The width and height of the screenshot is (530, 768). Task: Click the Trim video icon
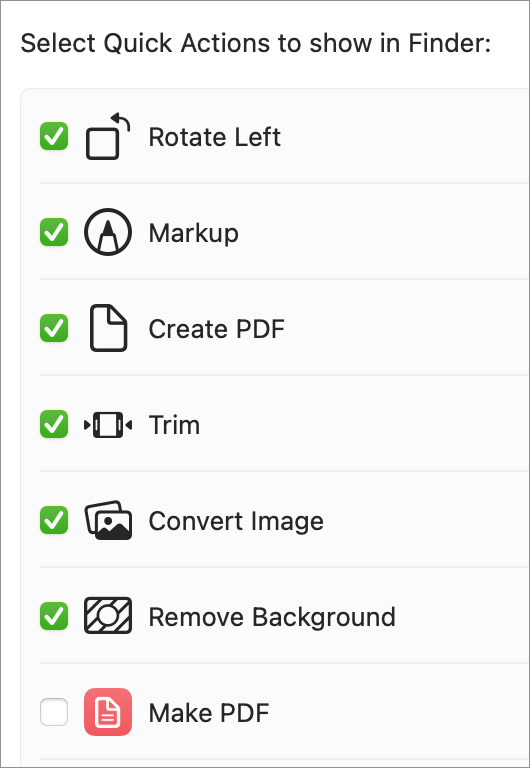tap(108, 425)
